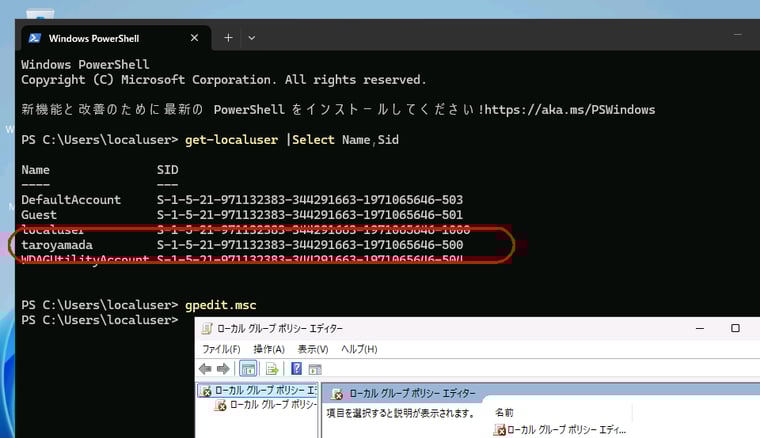The image size is (760, 438).
Task: Toggle the console tree show/hide toolbar icon
Action: [248, 369]
